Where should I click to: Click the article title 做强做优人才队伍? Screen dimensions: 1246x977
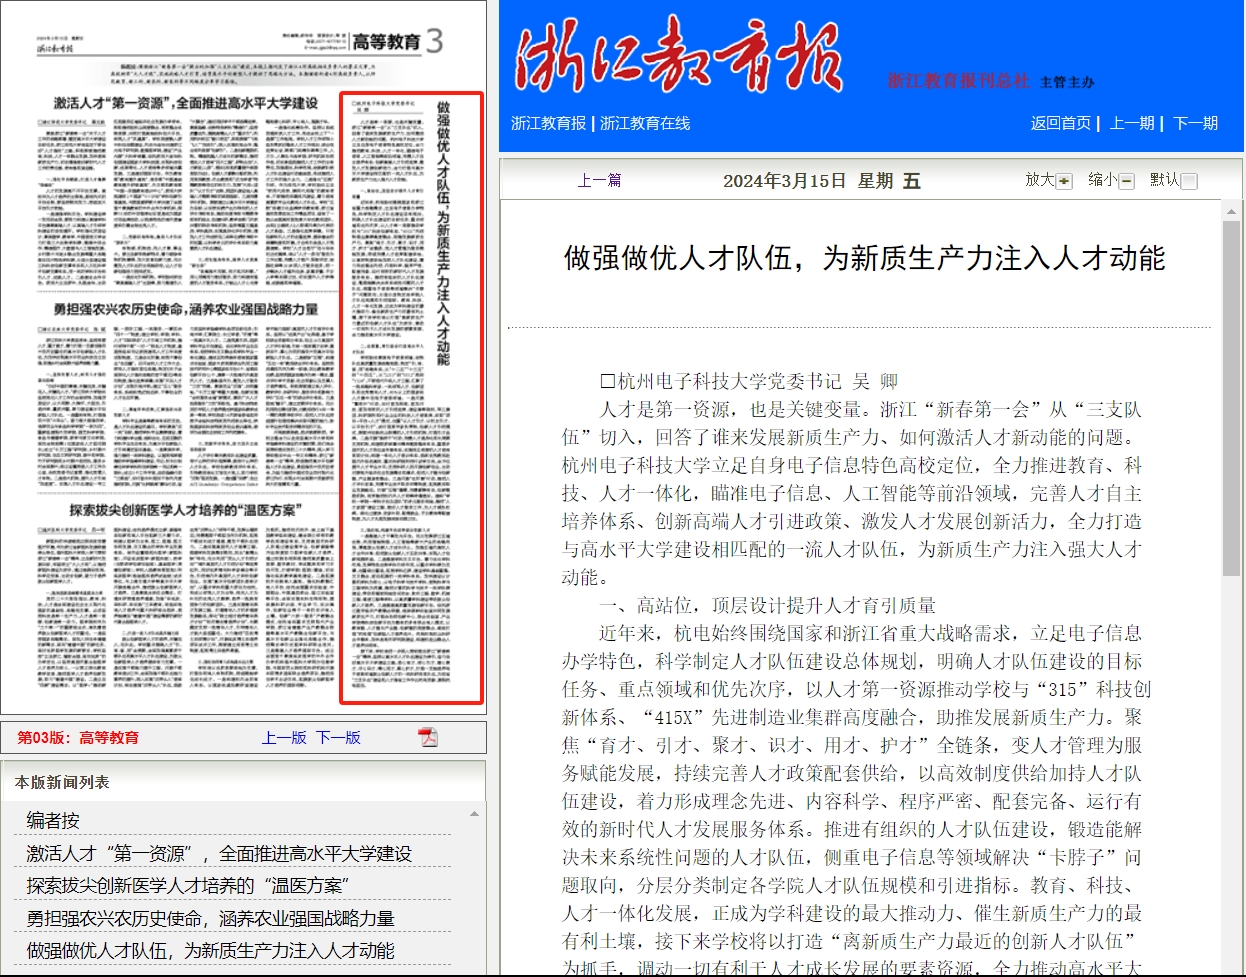(864, 258)
